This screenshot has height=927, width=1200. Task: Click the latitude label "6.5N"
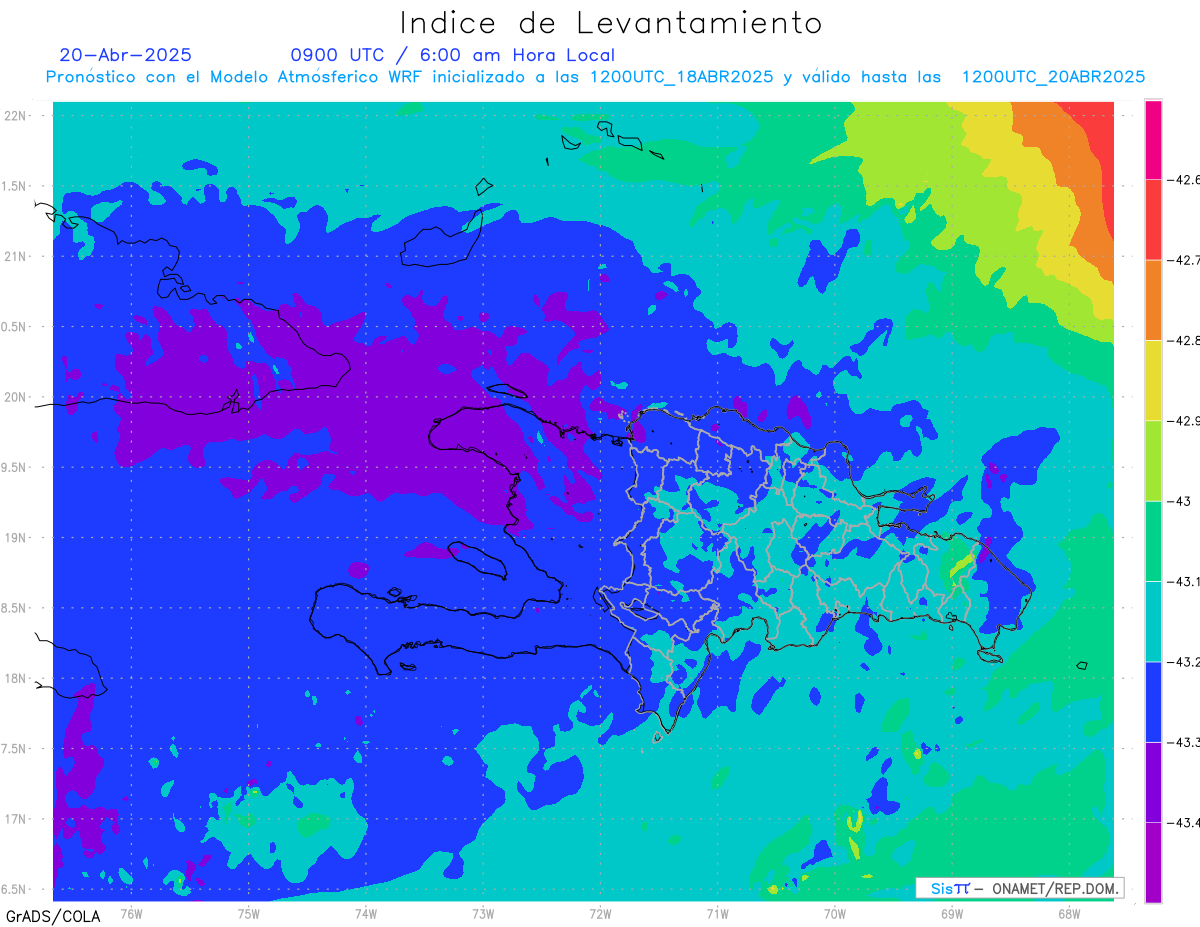pyautogui.click(x=15, y=889)
